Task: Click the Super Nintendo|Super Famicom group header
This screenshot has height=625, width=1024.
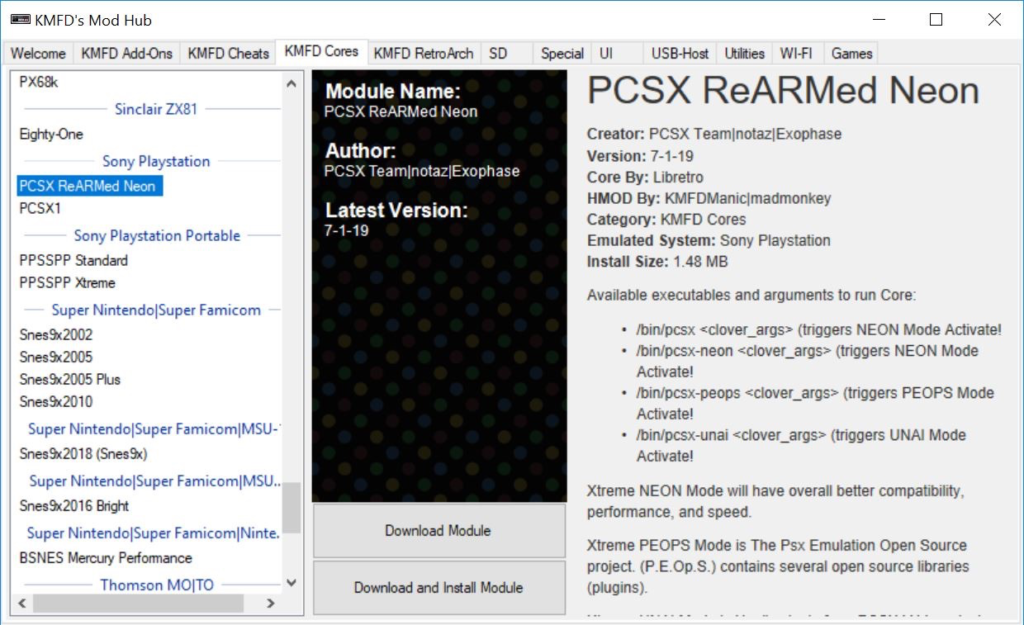Action: click(x=156, y=310)
